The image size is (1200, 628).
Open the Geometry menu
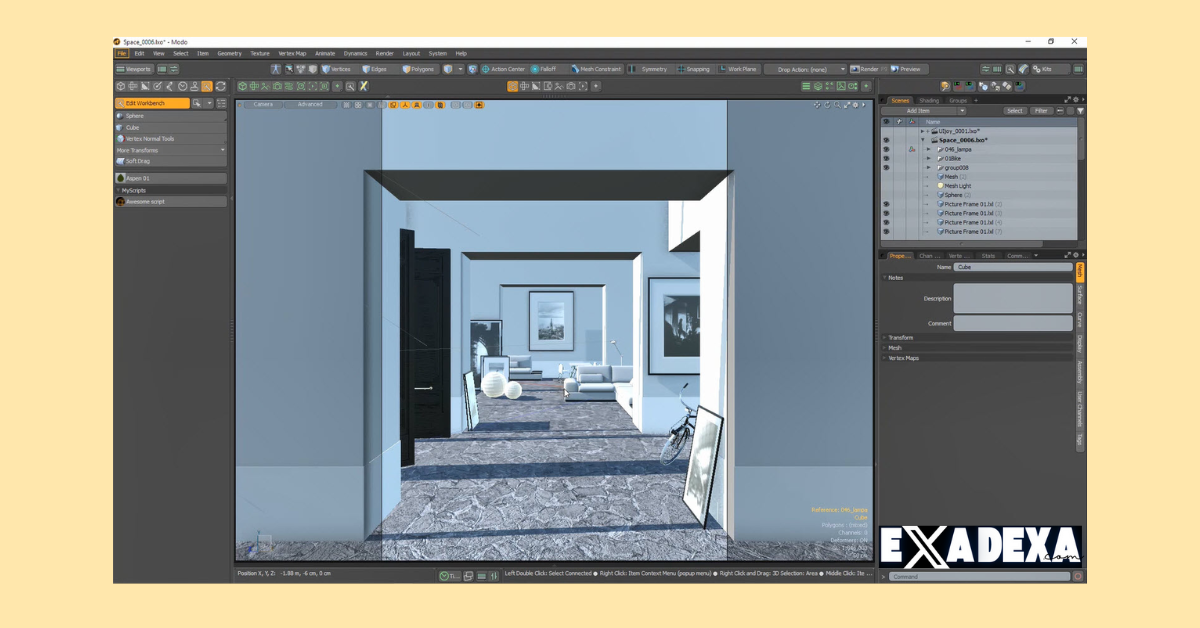pyautogui.click(x=231, y=53)
